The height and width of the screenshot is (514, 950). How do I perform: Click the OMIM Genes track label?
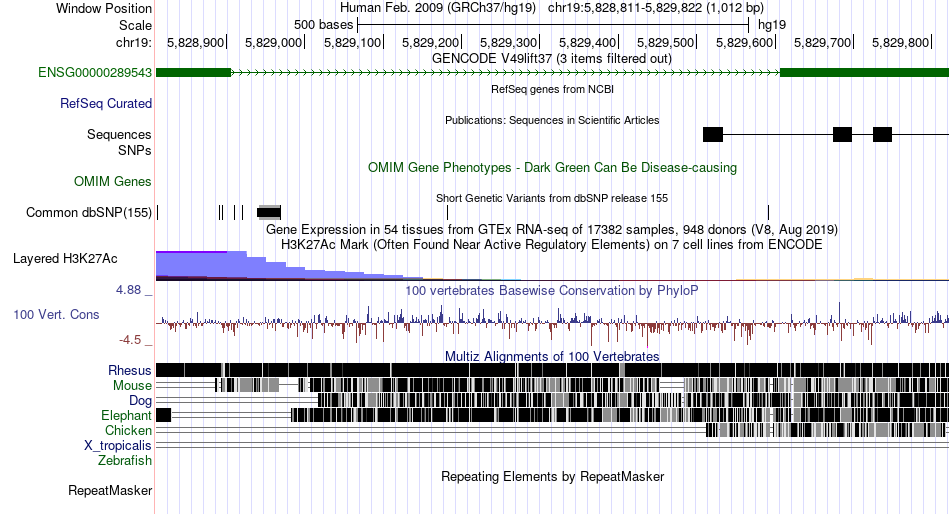tap(113, 181)
